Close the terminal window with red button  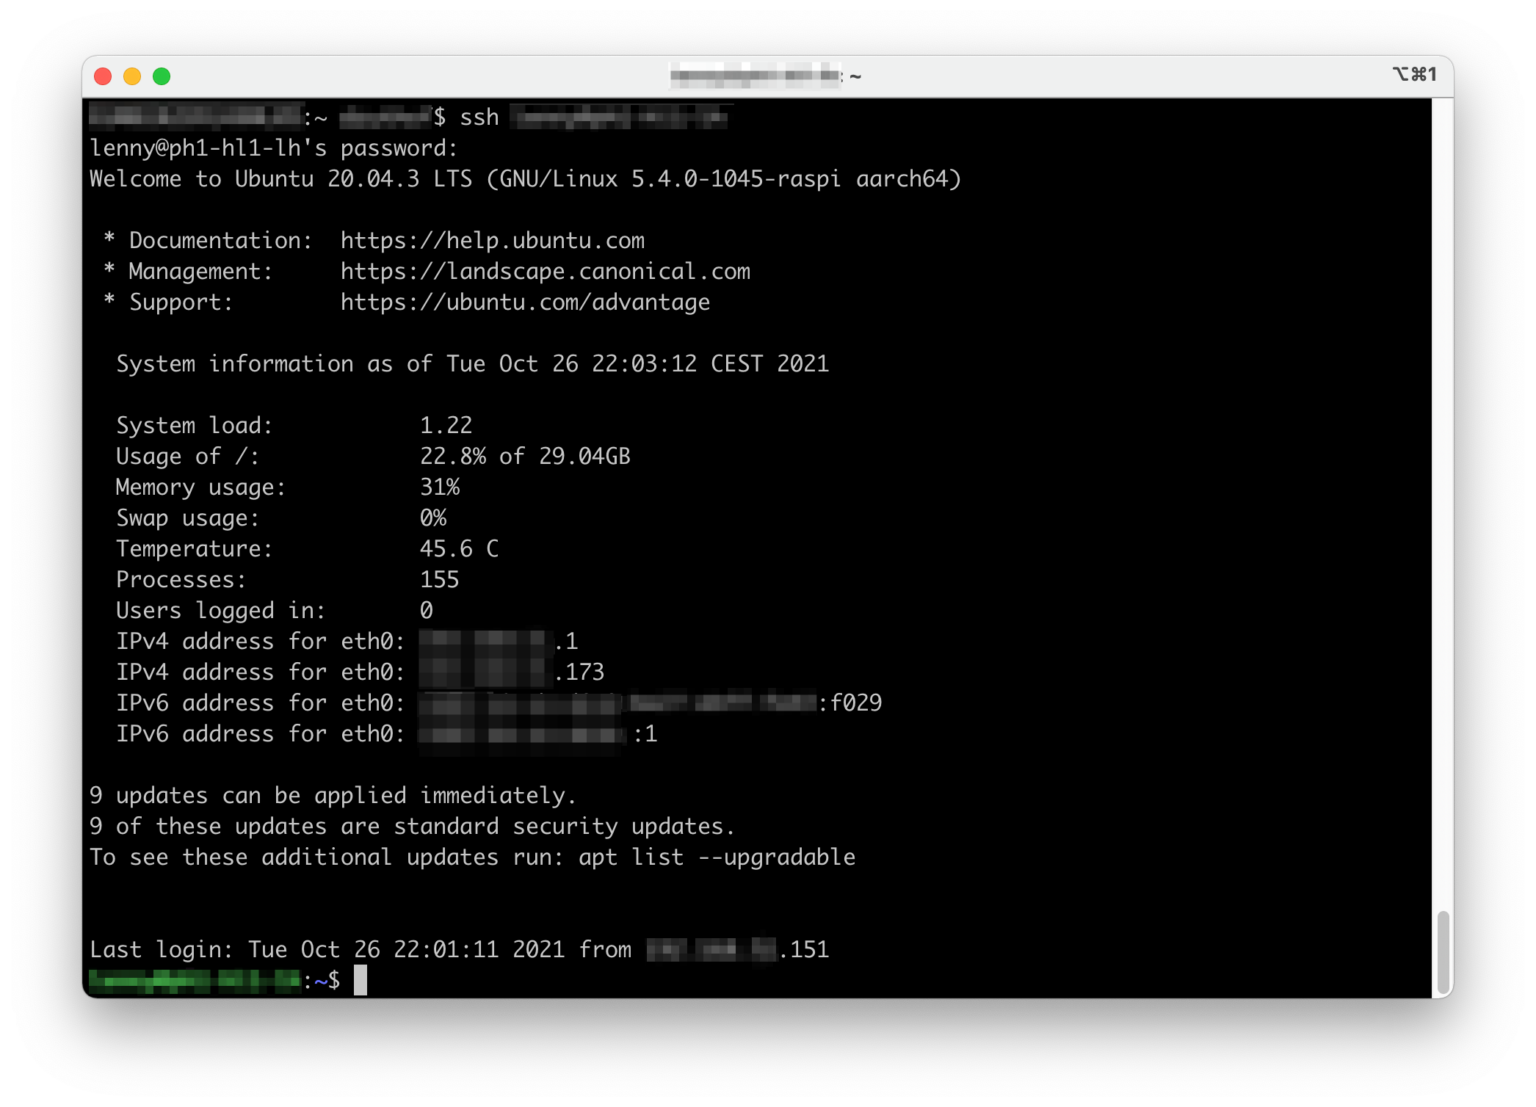[102, 76]
